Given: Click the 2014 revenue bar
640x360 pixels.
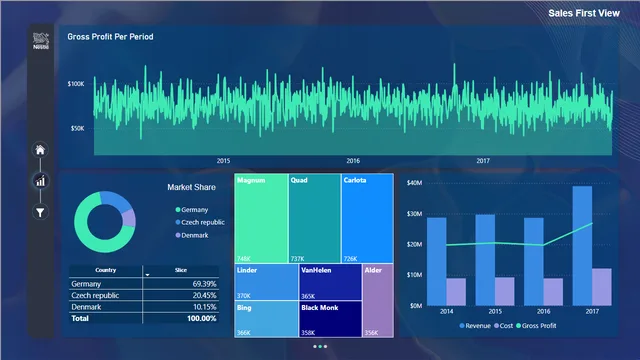Looking at the screenshot, I should 436,261.
